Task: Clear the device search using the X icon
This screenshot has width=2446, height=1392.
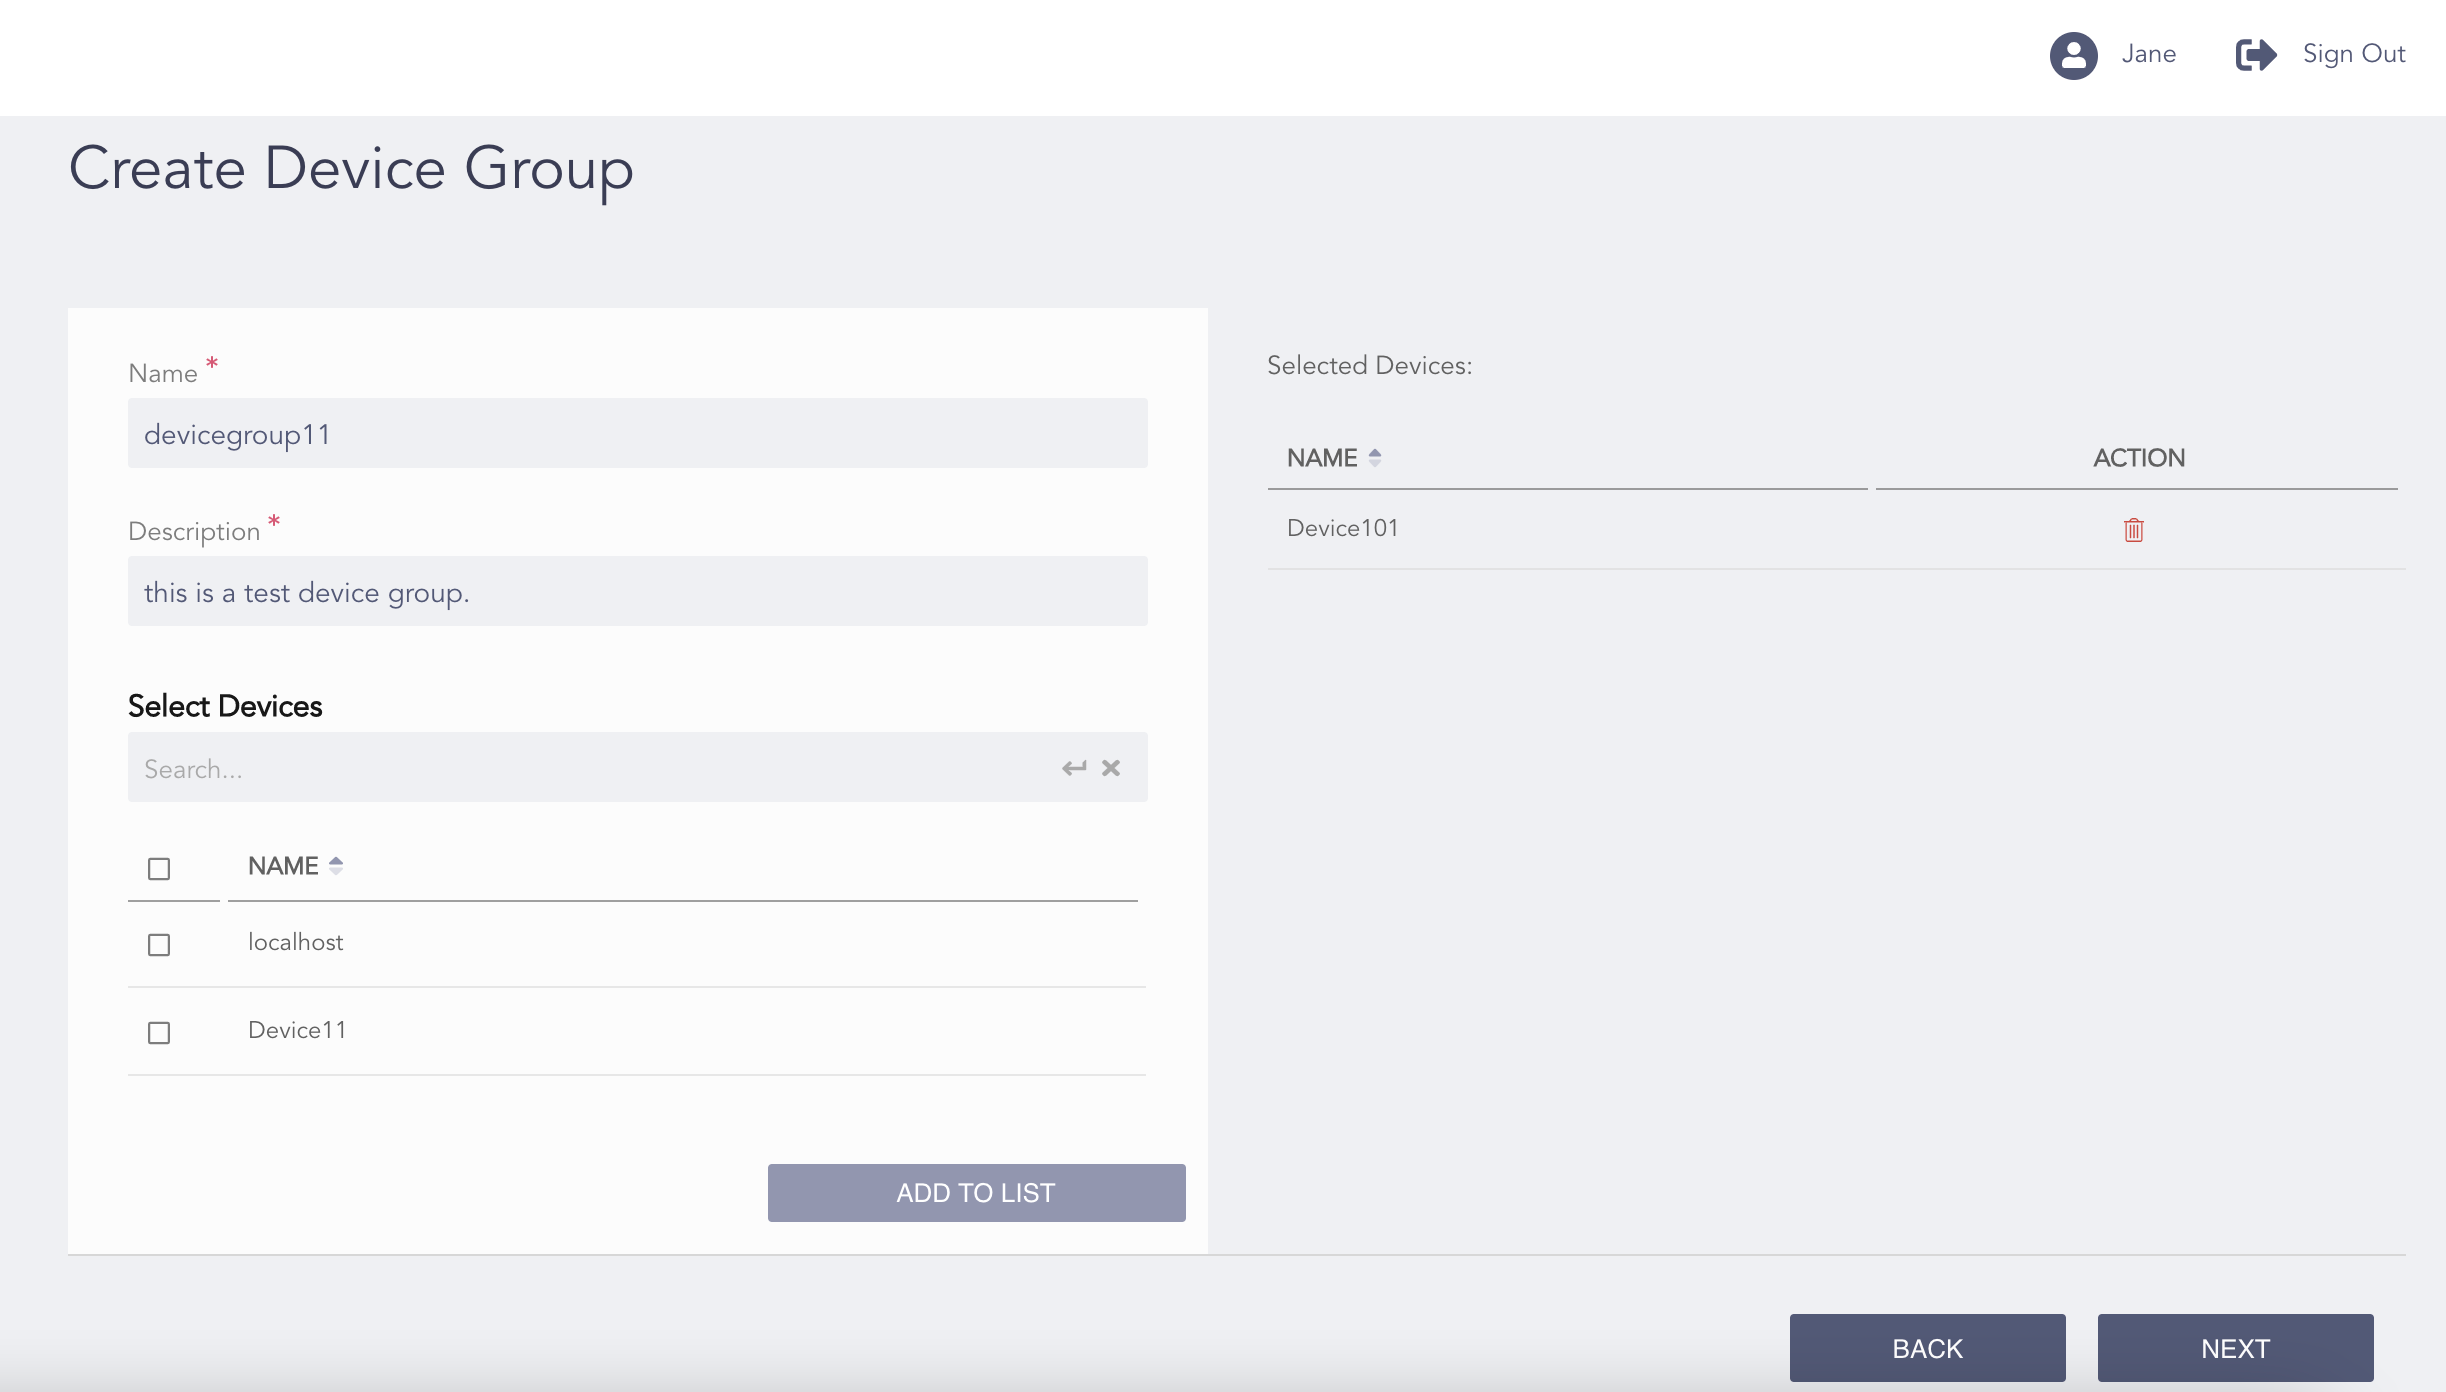Action: [1110, 768]
